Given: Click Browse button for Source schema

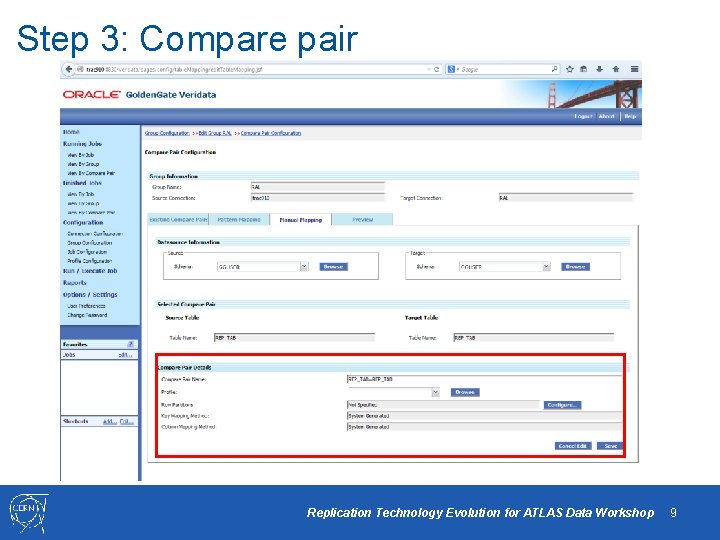Looking at the screenshot, I should click(x=333, y=267).
